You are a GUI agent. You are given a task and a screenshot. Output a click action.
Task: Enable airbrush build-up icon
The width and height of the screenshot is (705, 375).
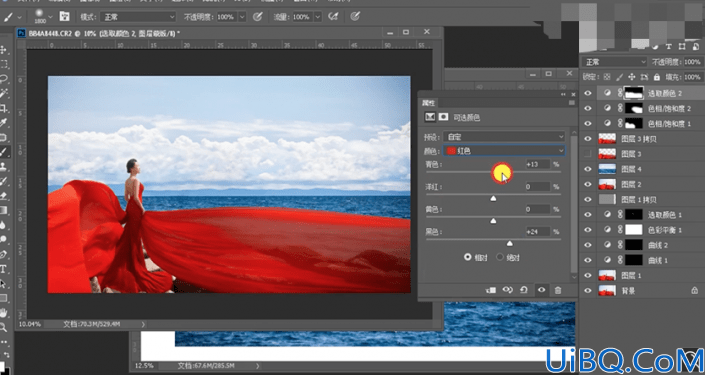pyautogui.click(x=333, y=17)
